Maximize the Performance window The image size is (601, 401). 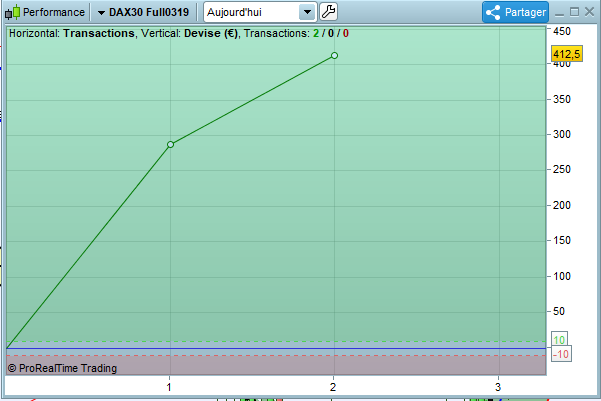(574, 12)
